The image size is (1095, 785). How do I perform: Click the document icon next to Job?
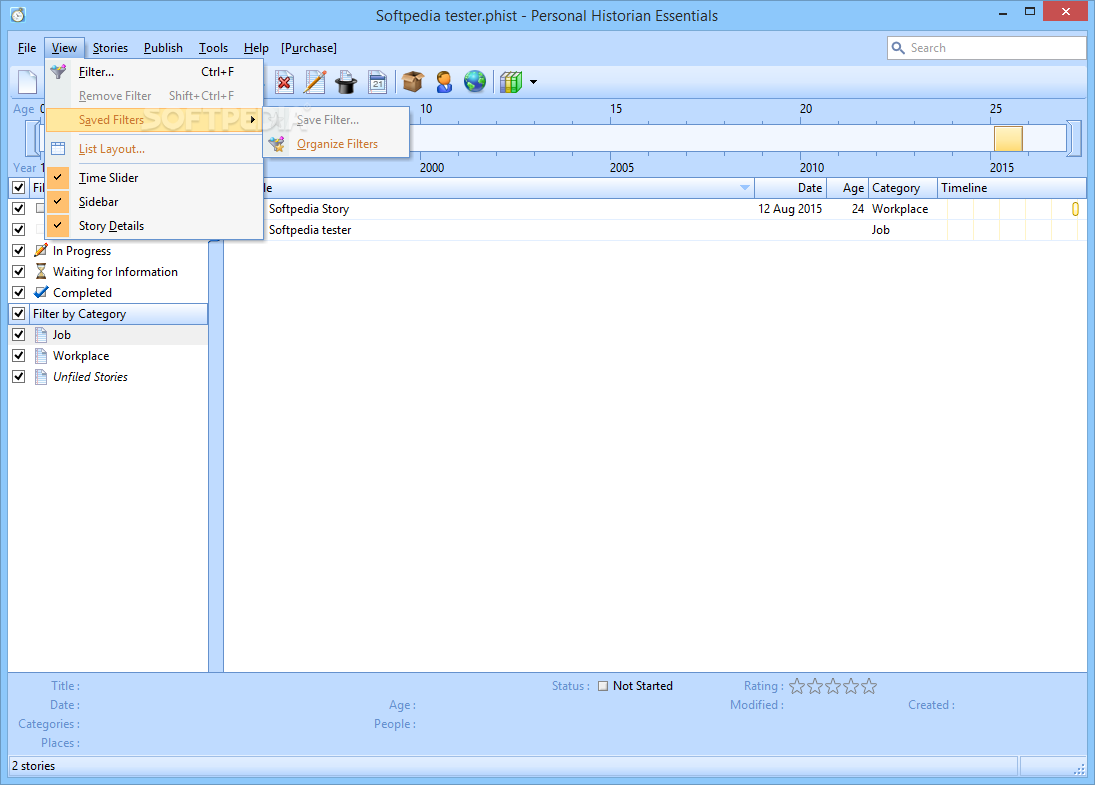41,335
